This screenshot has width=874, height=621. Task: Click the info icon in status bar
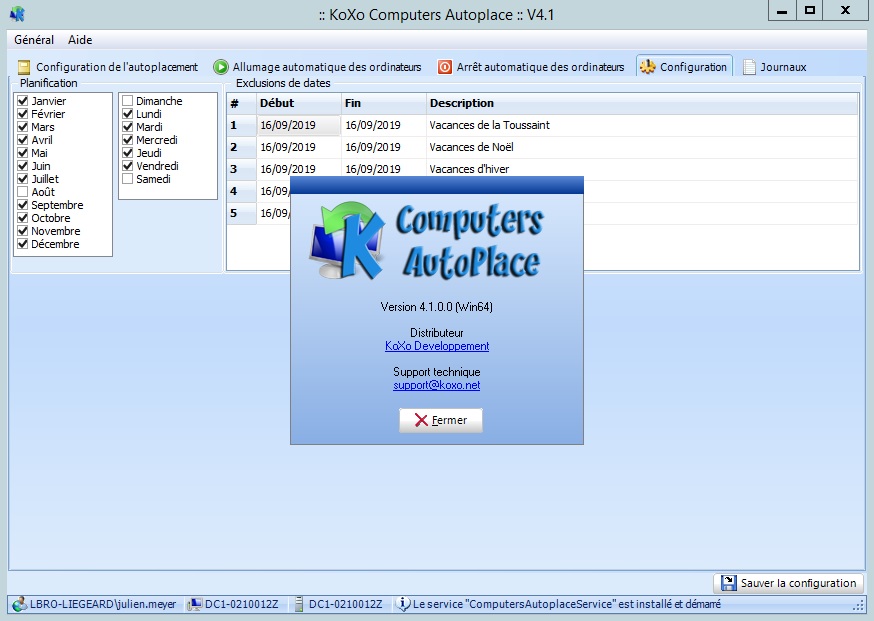402,604
